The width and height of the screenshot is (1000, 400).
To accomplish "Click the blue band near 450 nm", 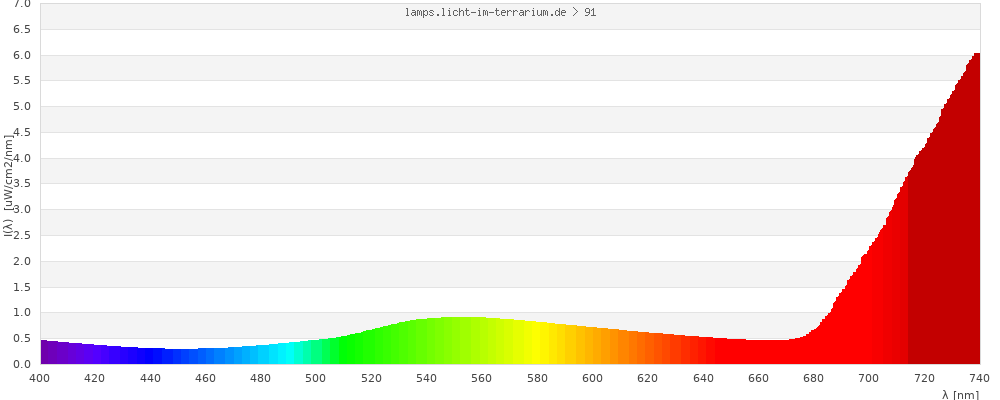I will [x=178, y=356].
